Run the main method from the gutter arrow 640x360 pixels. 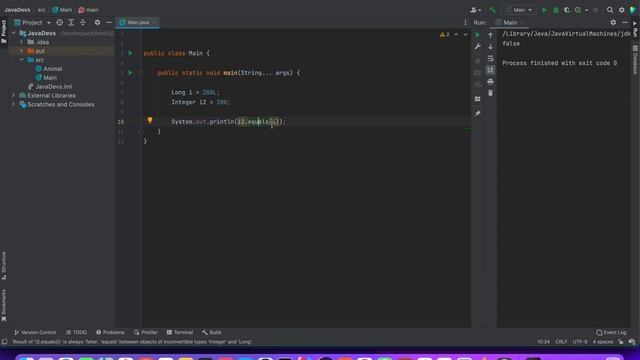(x=131, y=73)
